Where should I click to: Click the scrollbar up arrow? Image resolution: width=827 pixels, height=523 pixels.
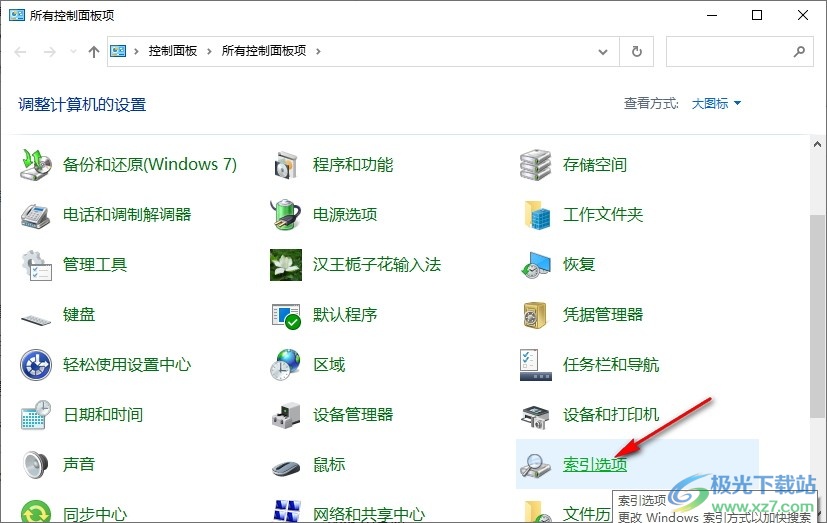(817, 144)
